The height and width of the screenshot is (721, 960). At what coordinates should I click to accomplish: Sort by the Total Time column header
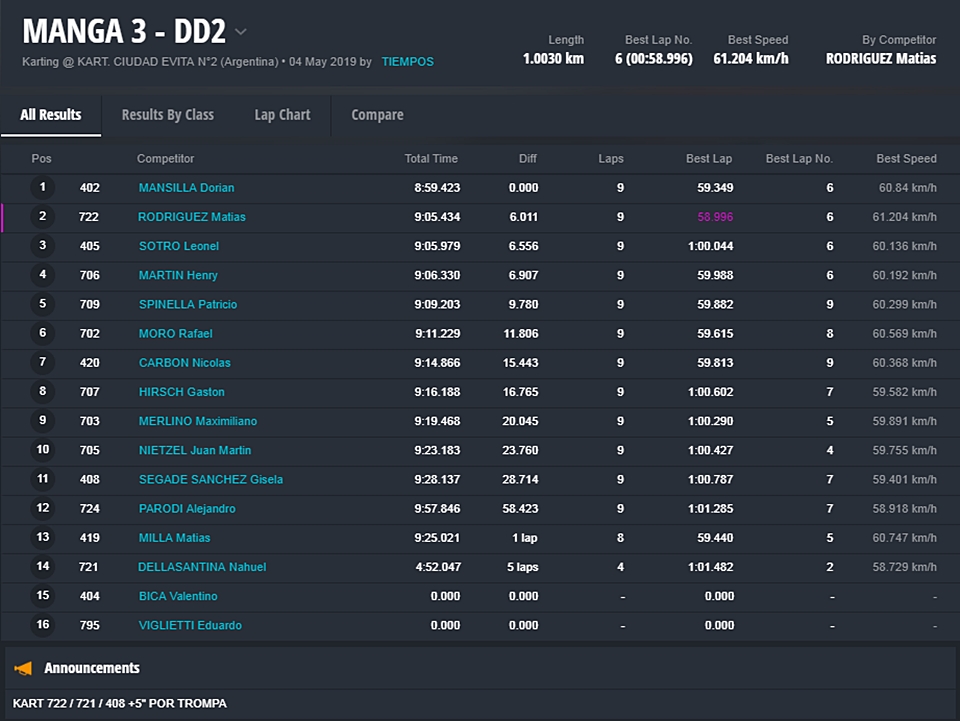[431, 159]
